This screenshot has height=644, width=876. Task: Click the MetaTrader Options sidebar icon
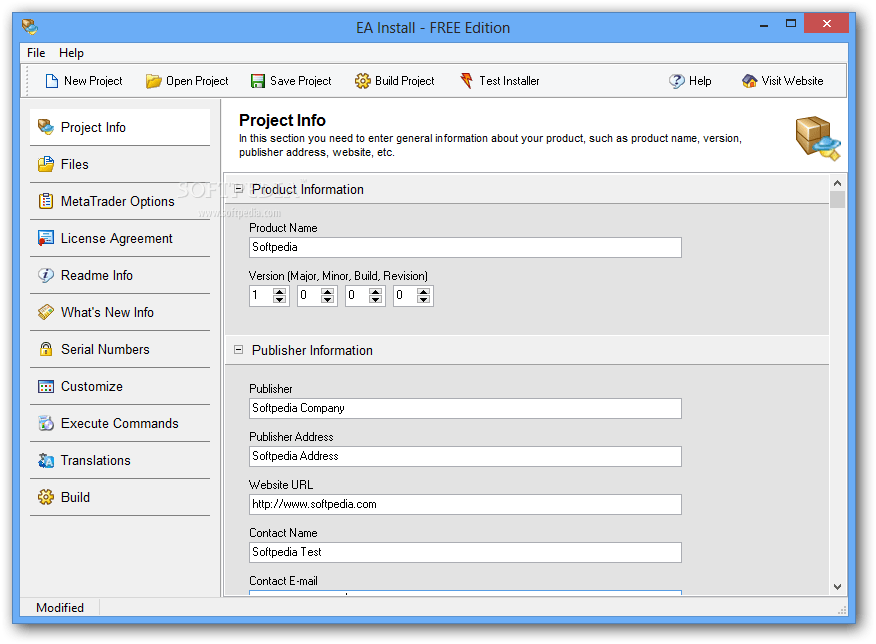coord(46,201)
